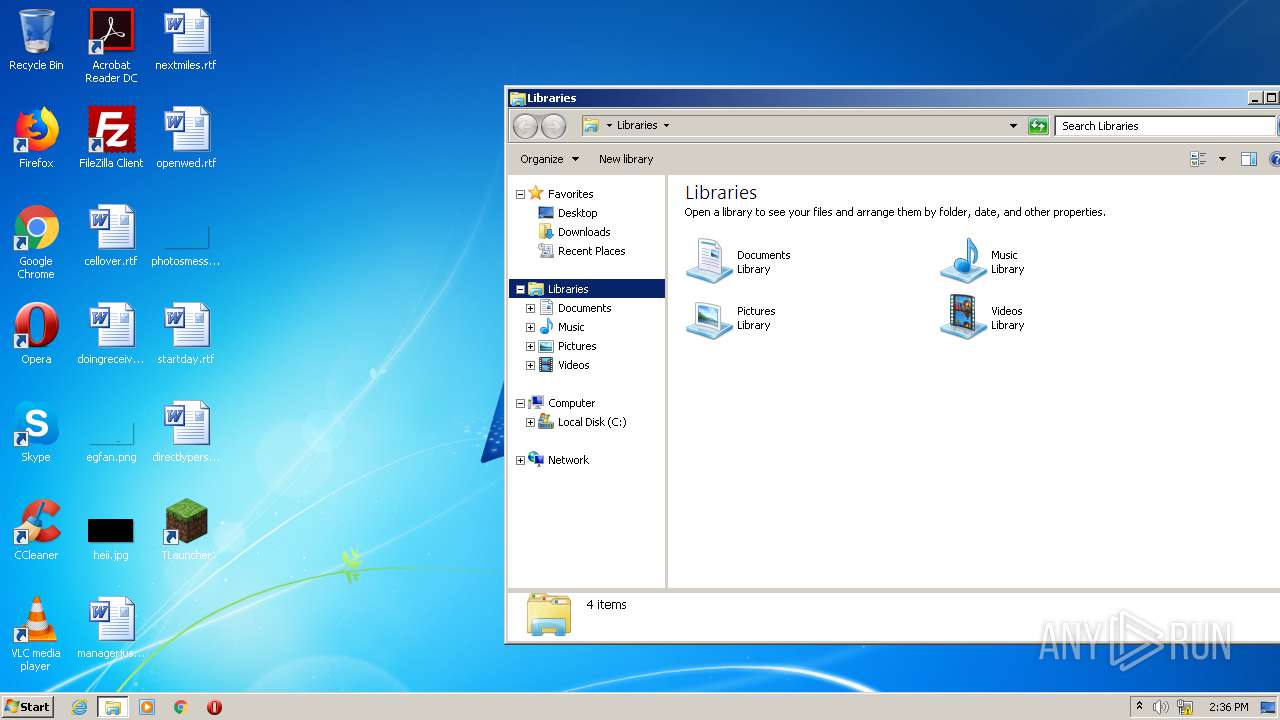Click the volume speaker tray icon

click(x=1160, y=707)
